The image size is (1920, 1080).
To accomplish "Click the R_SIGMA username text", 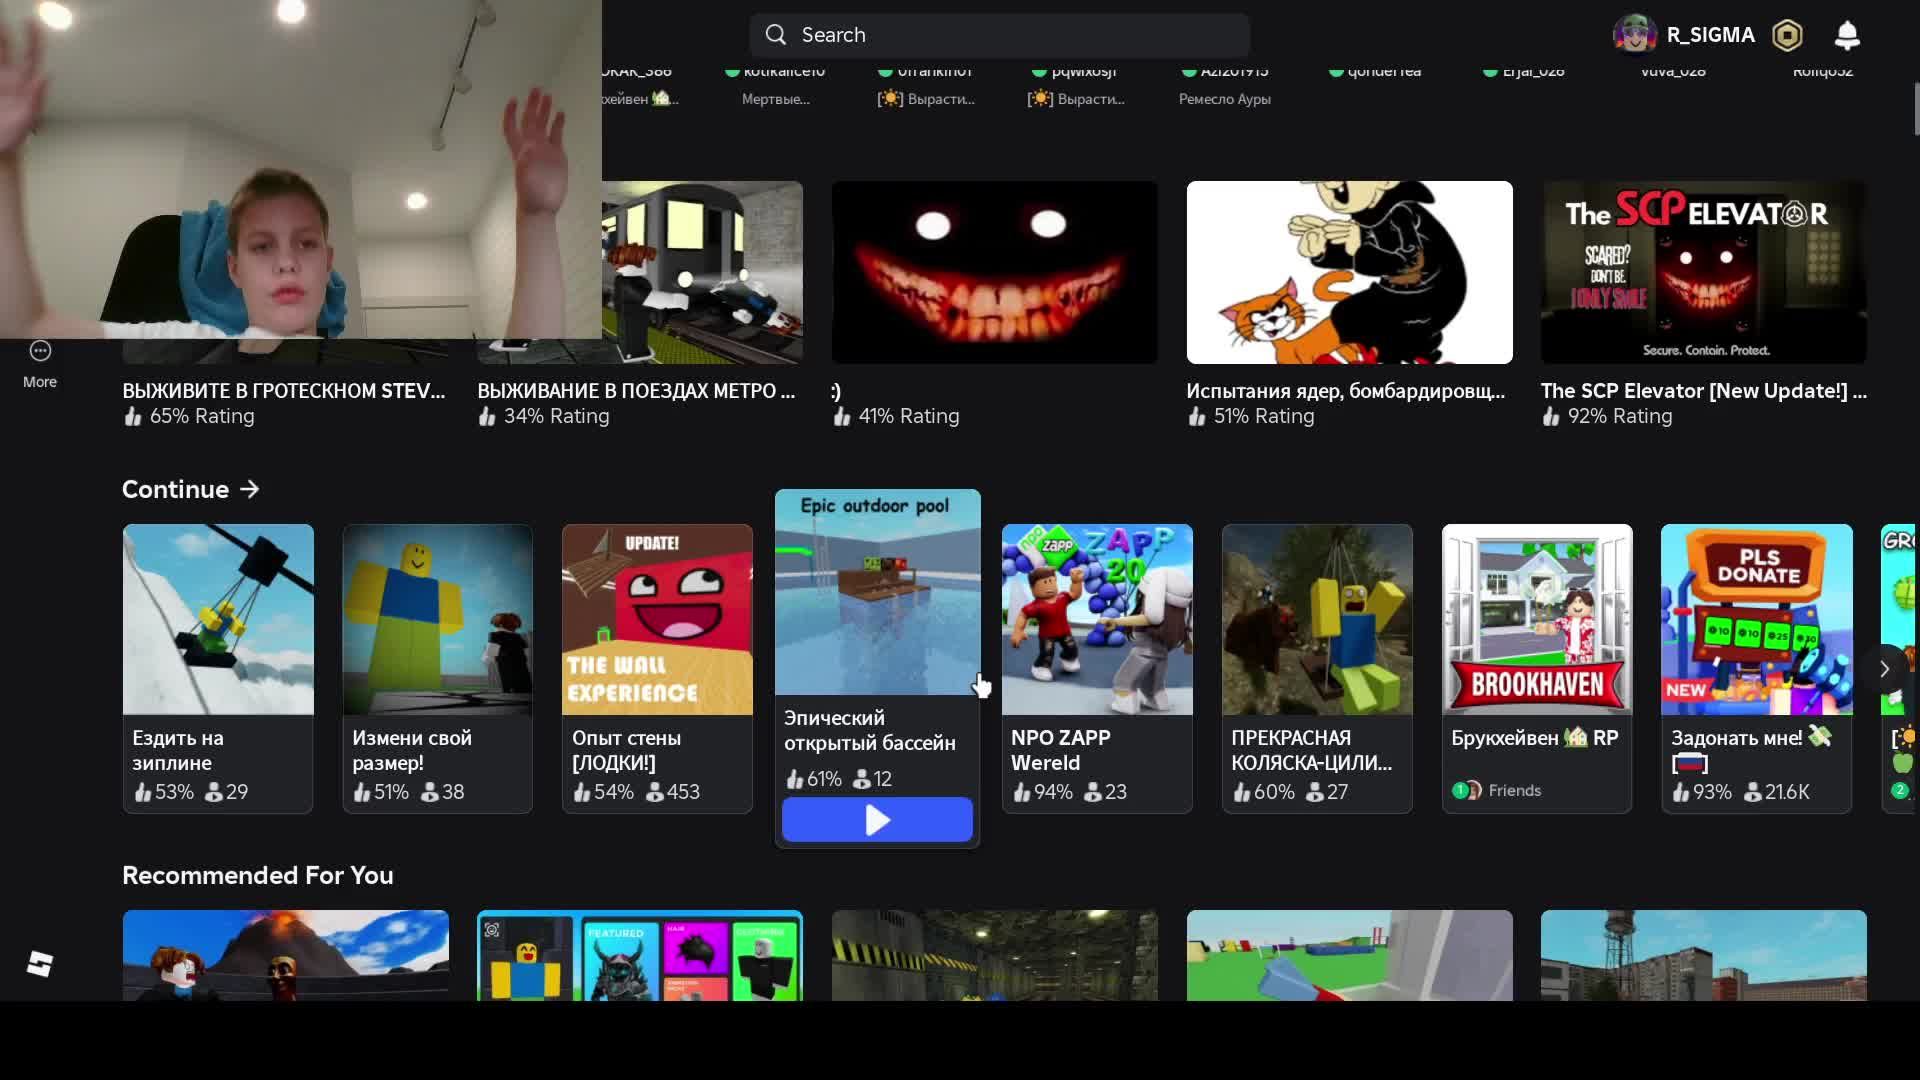I will point(1711,35).
